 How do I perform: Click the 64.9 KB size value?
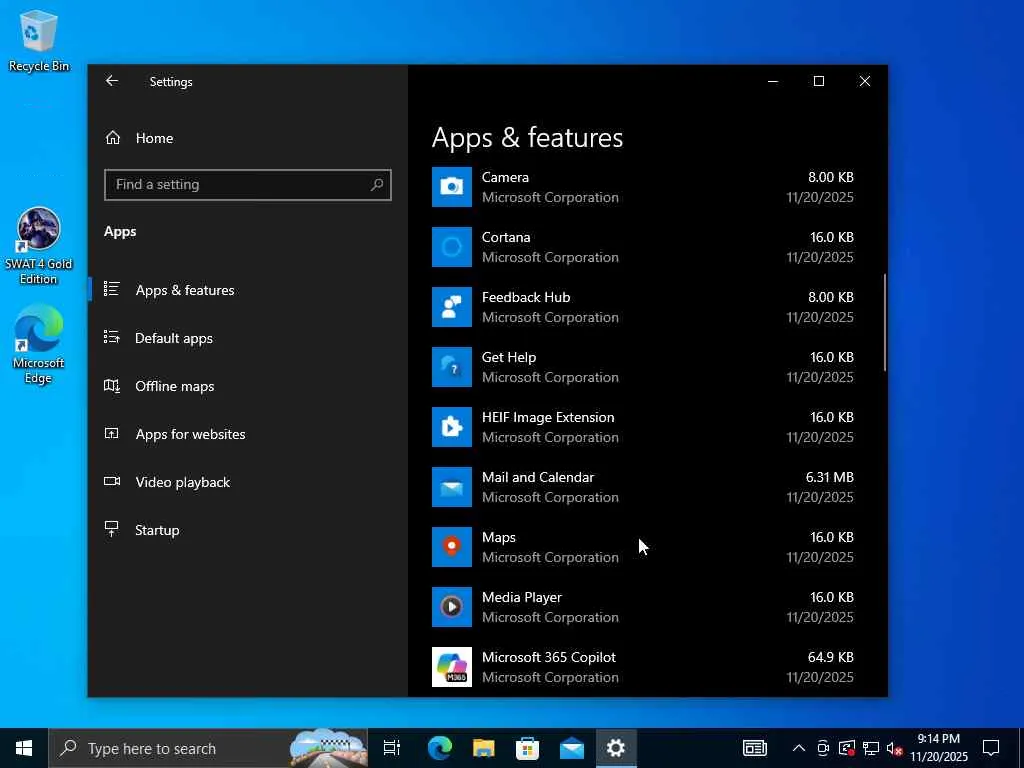pos(830,657)
